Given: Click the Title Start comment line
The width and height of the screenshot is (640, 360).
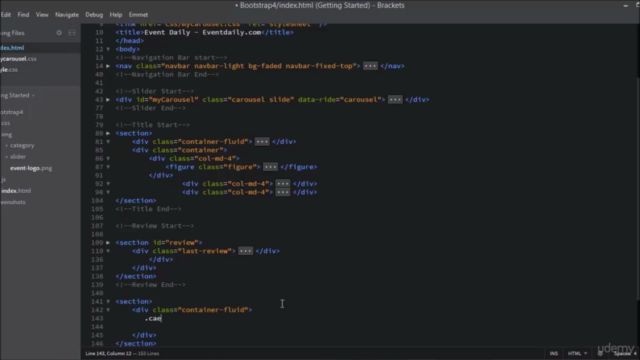Looking at the screenshot, I should click(153, 125).
